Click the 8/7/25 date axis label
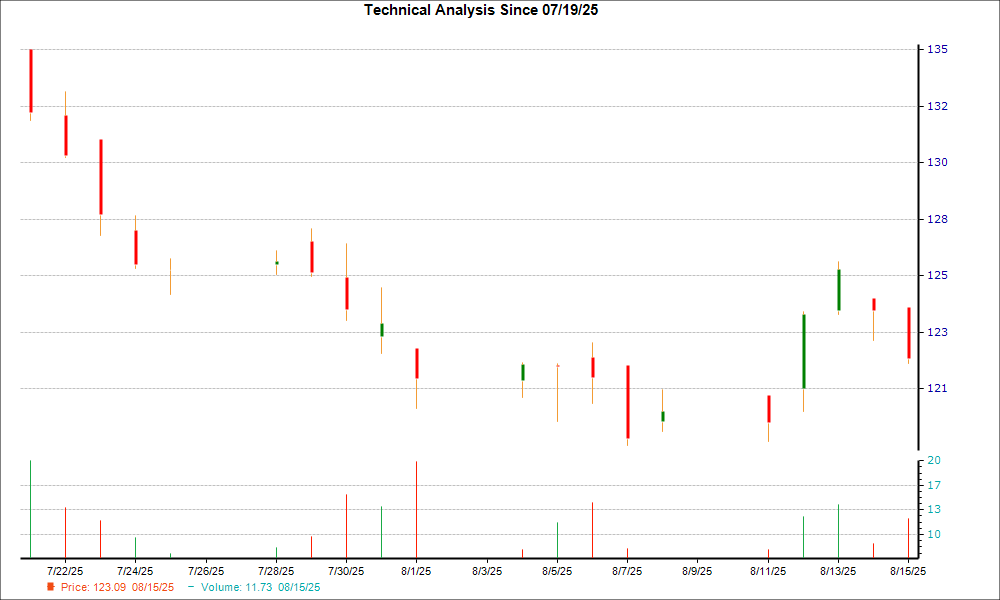The width and height of the screenshot is (1000, 600). (x=628, y=571)
